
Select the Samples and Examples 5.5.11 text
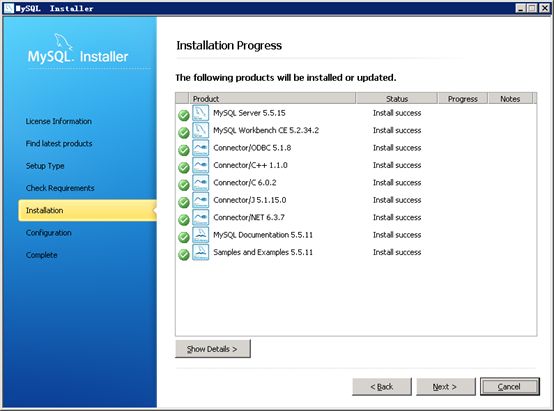point(263,252)
